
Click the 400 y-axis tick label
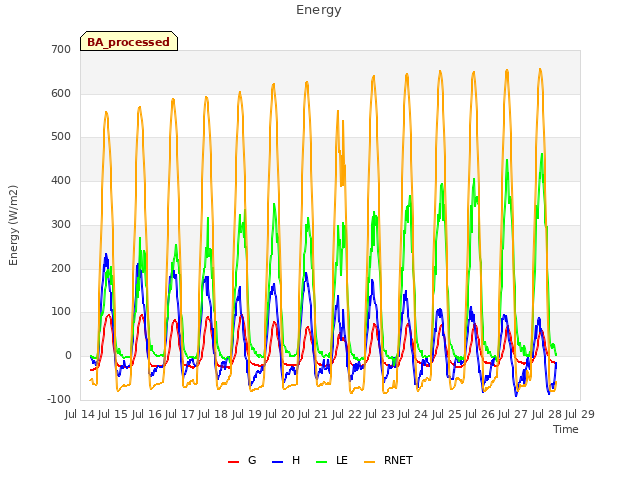pyautogui.click(x=61, y=181)
